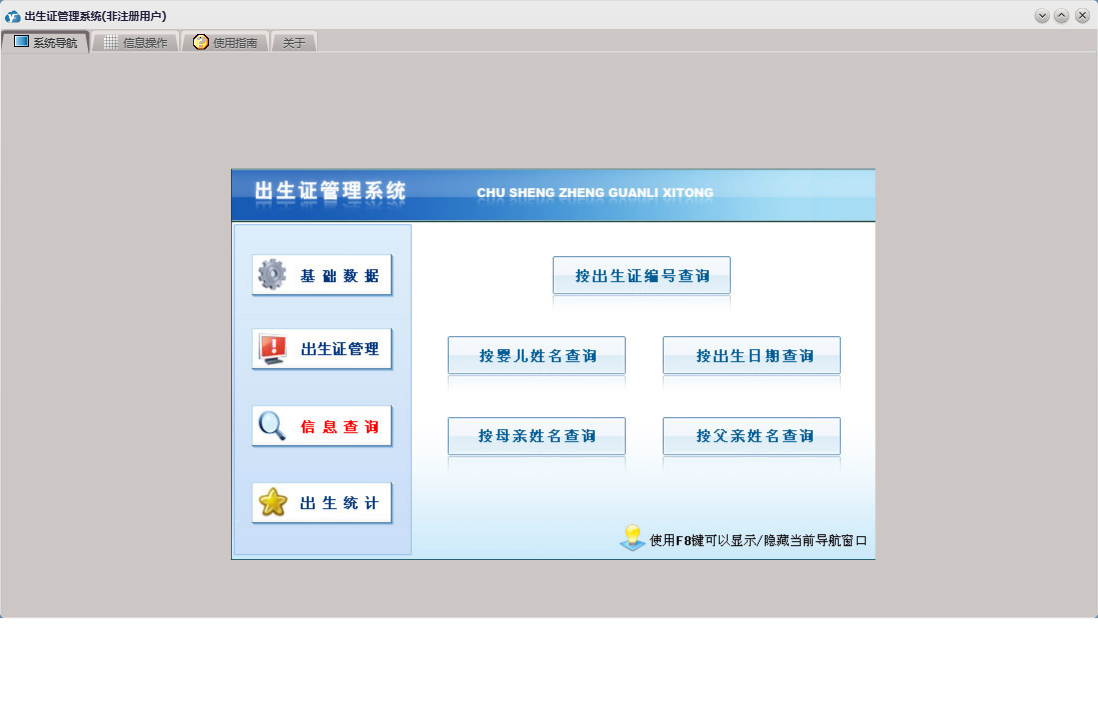
Task: Click the magnifying glass icon for 信息查询
Action: 272,425
